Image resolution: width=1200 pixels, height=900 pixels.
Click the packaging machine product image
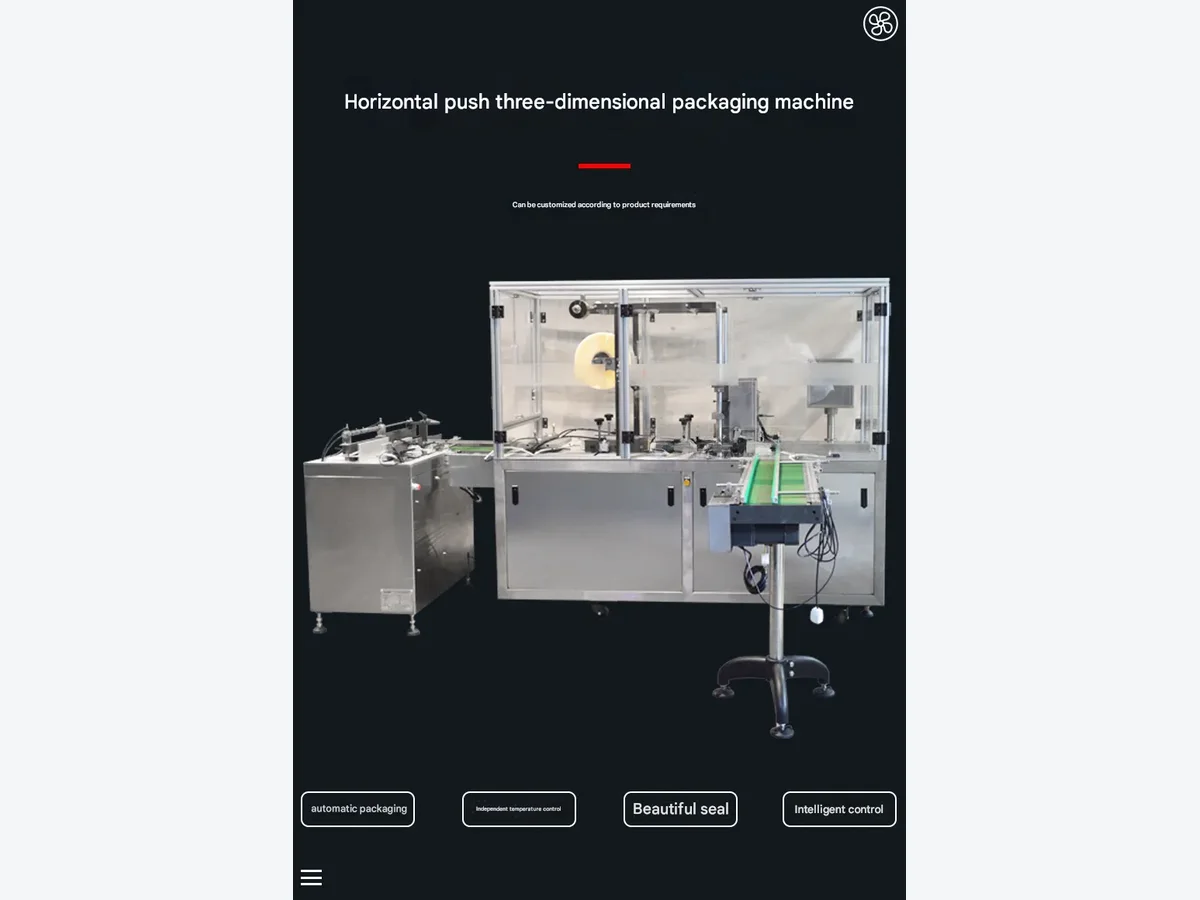click(x=598, y=507)
